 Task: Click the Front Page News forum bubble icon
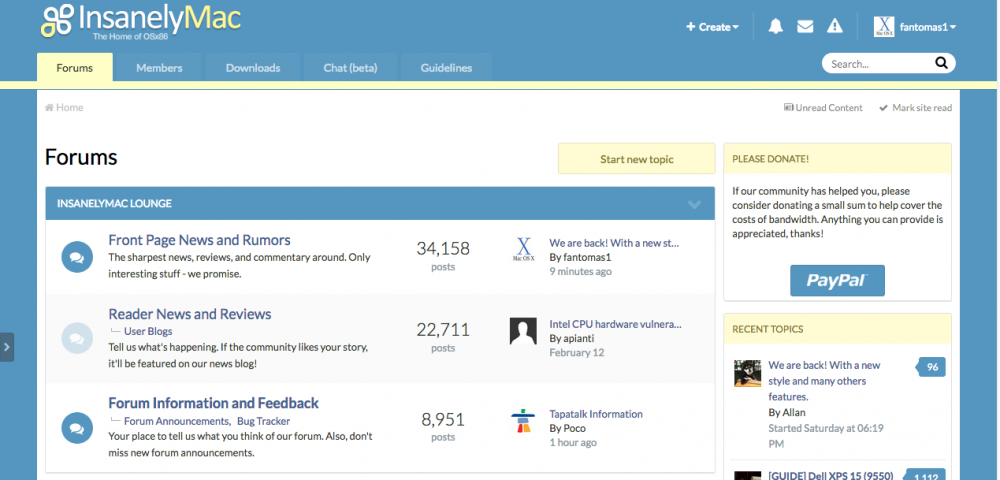[x=77, y=258]
